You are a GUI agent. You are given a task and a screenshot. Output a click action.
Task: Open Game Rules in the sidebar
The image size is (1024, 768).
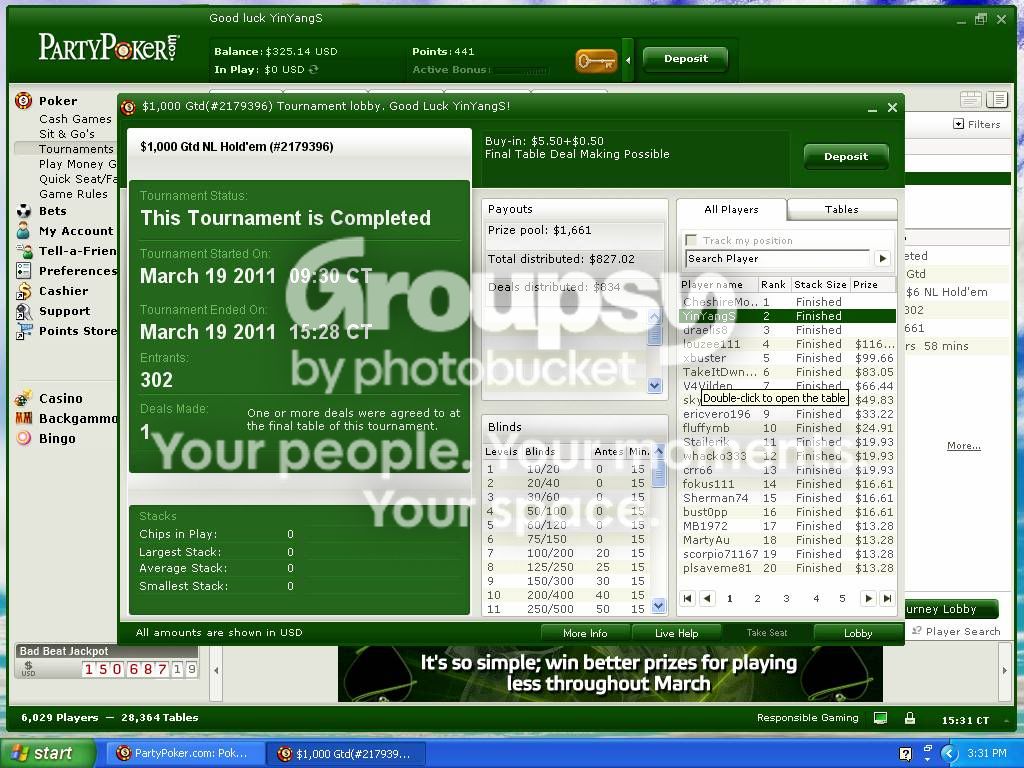click(x=73, y=194)
